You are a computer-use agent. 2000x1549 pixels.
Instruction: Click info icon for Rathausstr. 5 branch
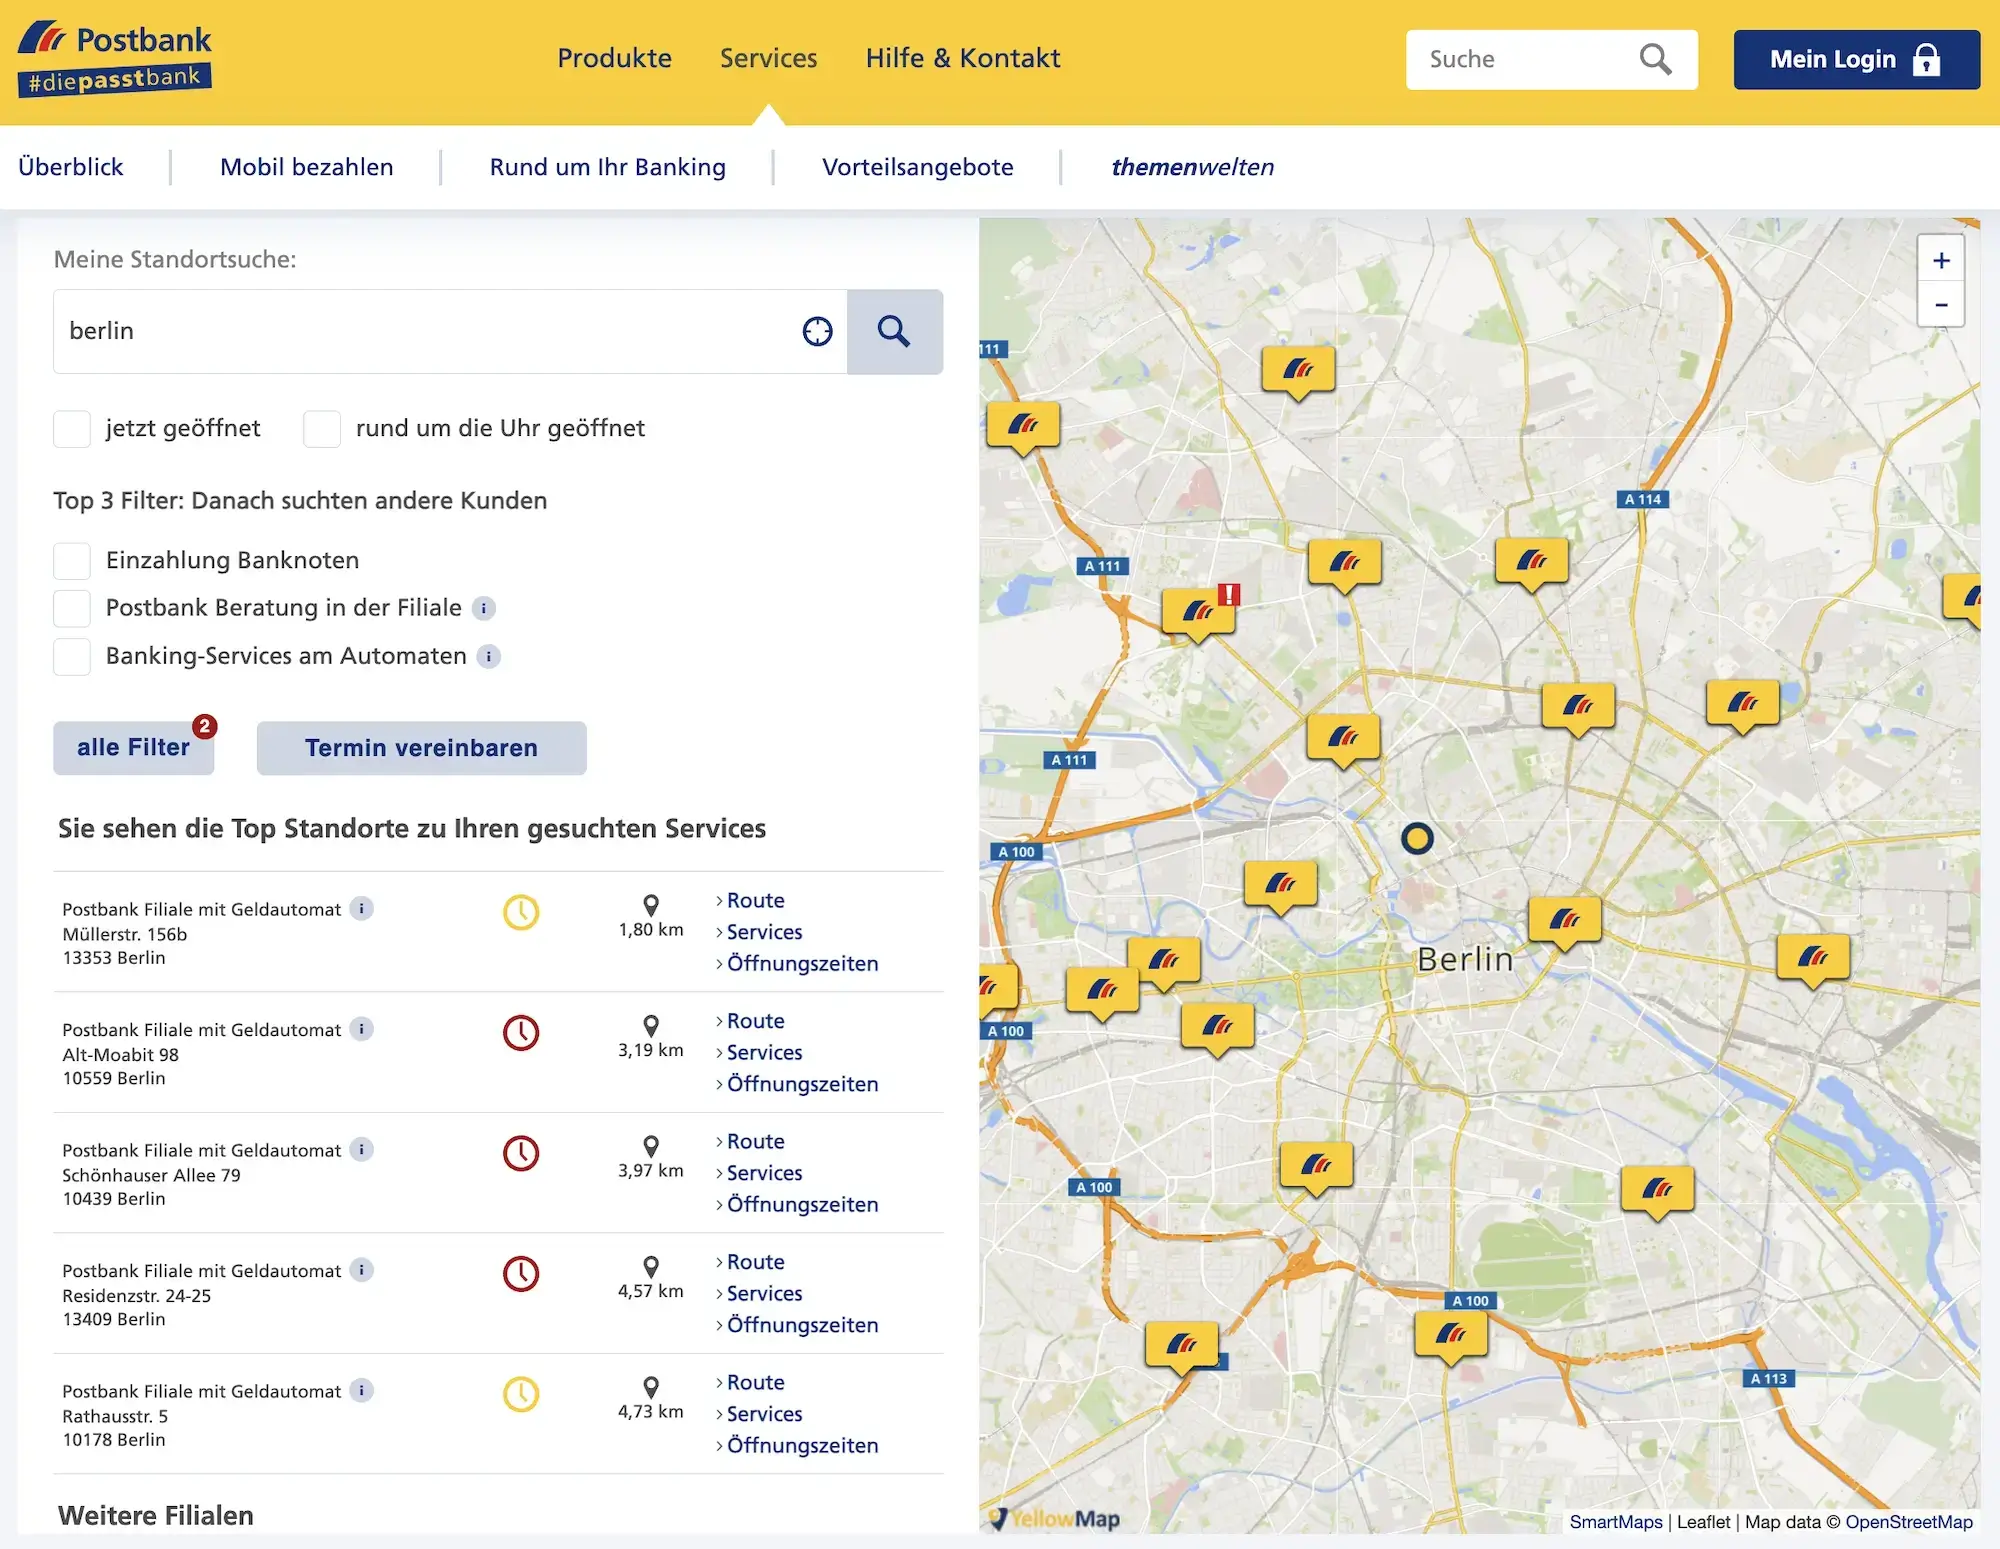point(362,1390)
